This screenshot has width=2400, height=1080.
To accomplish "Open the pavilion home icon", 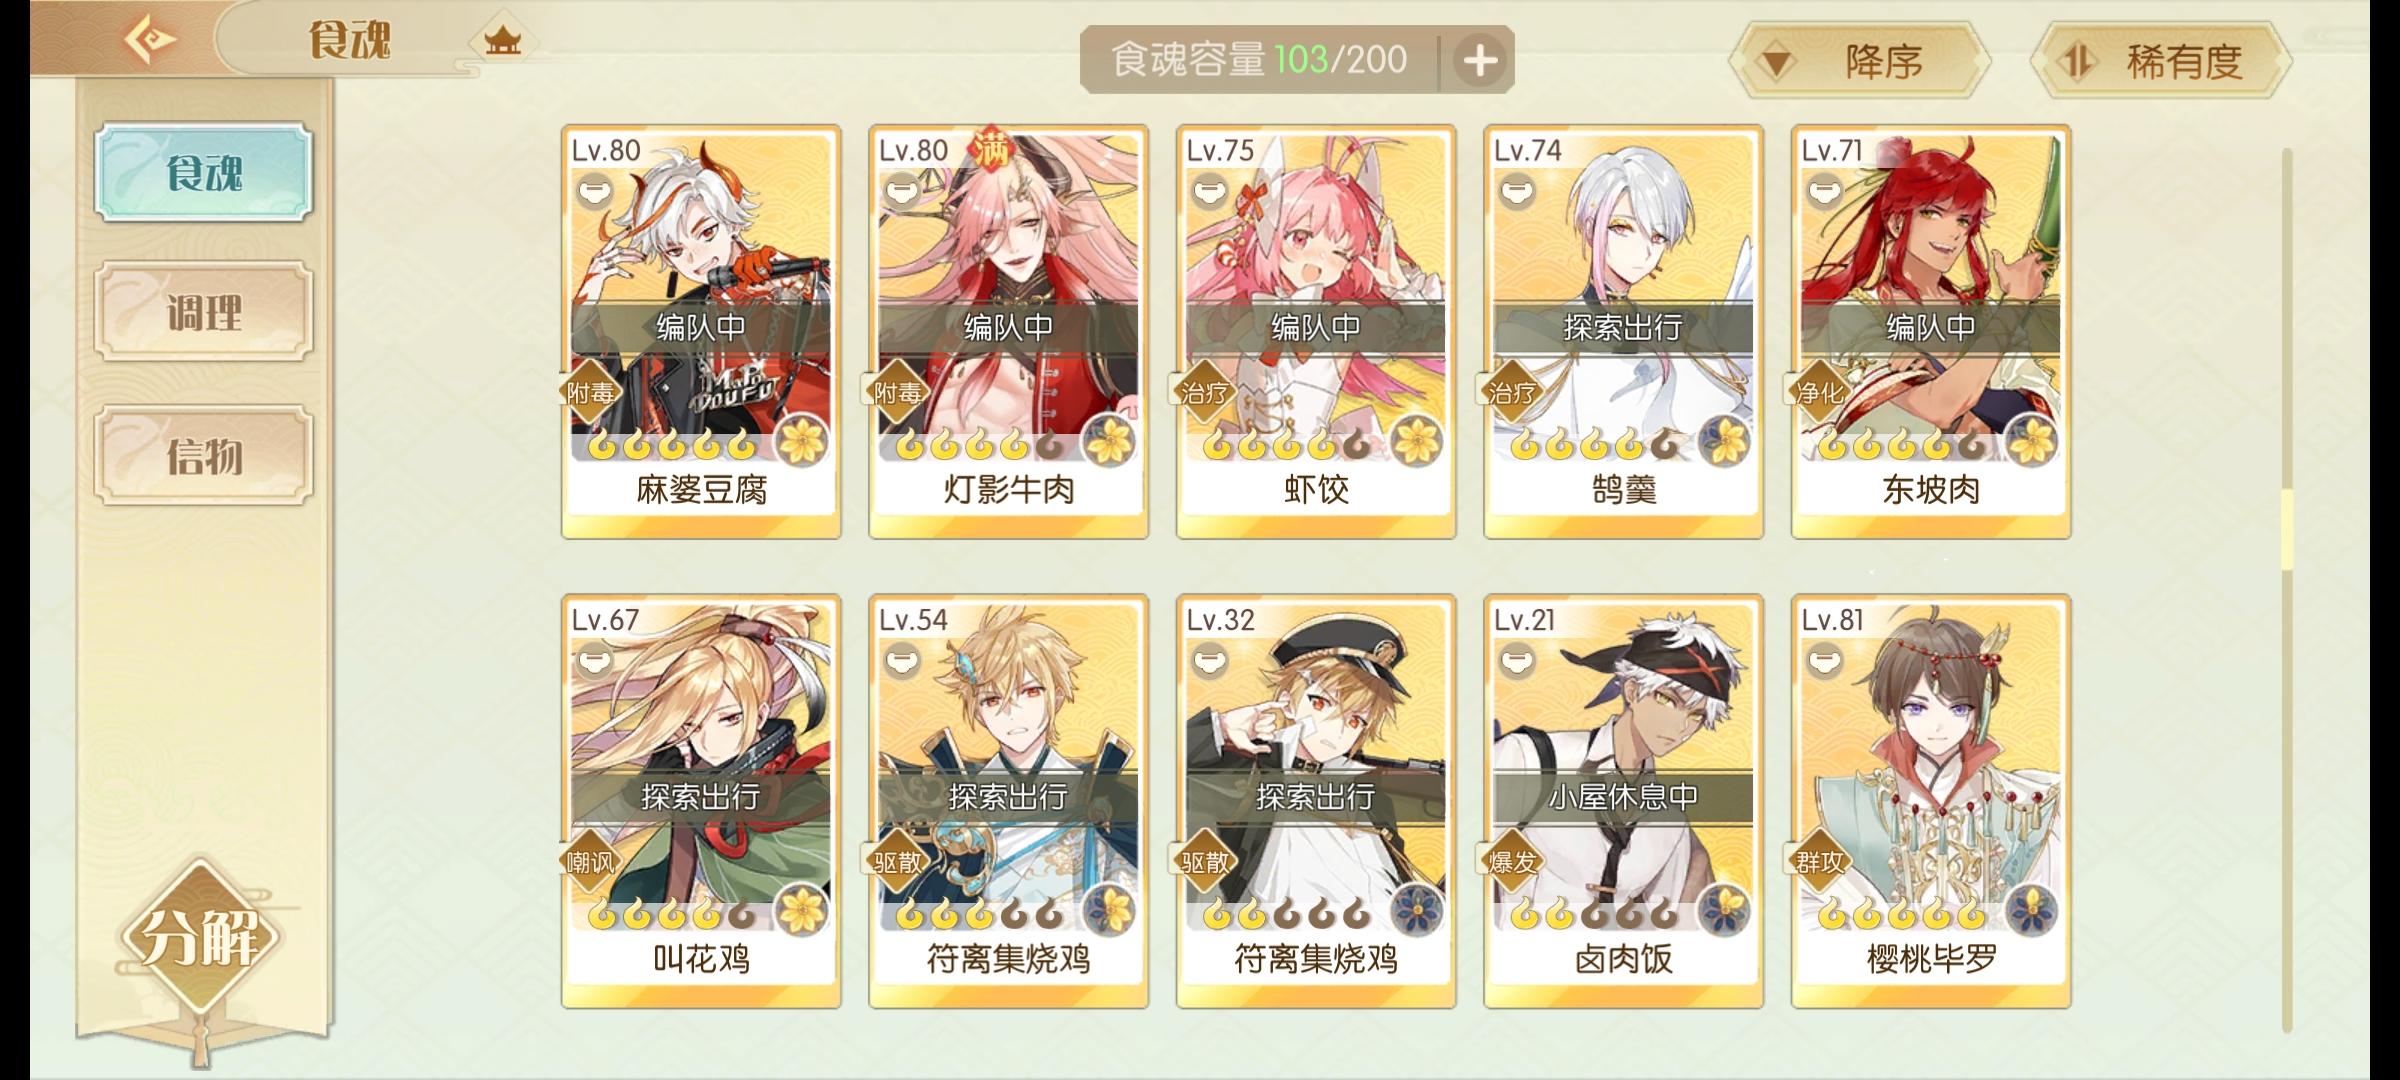I will [503, 41].
